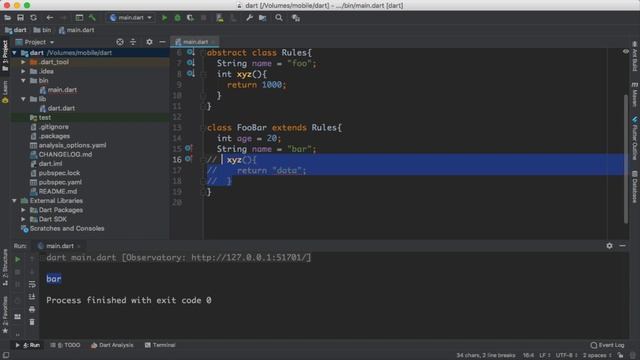Run the program with the green toolbar play icon
Image resolution: width=640 pixels, height=360 pixels.
tap(164, 18)
